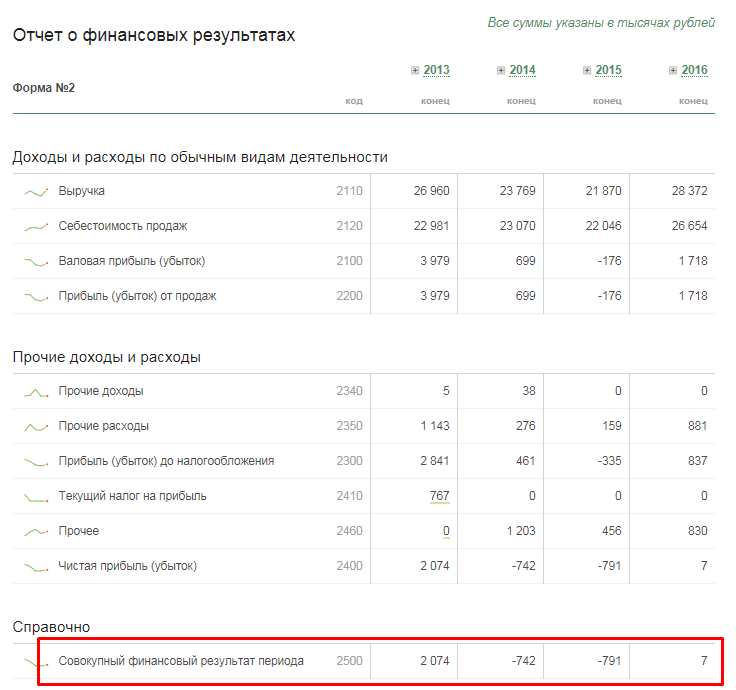
Task: Select the Совокупный финансовый результат периода row label
Action: (x=181, y=661)
